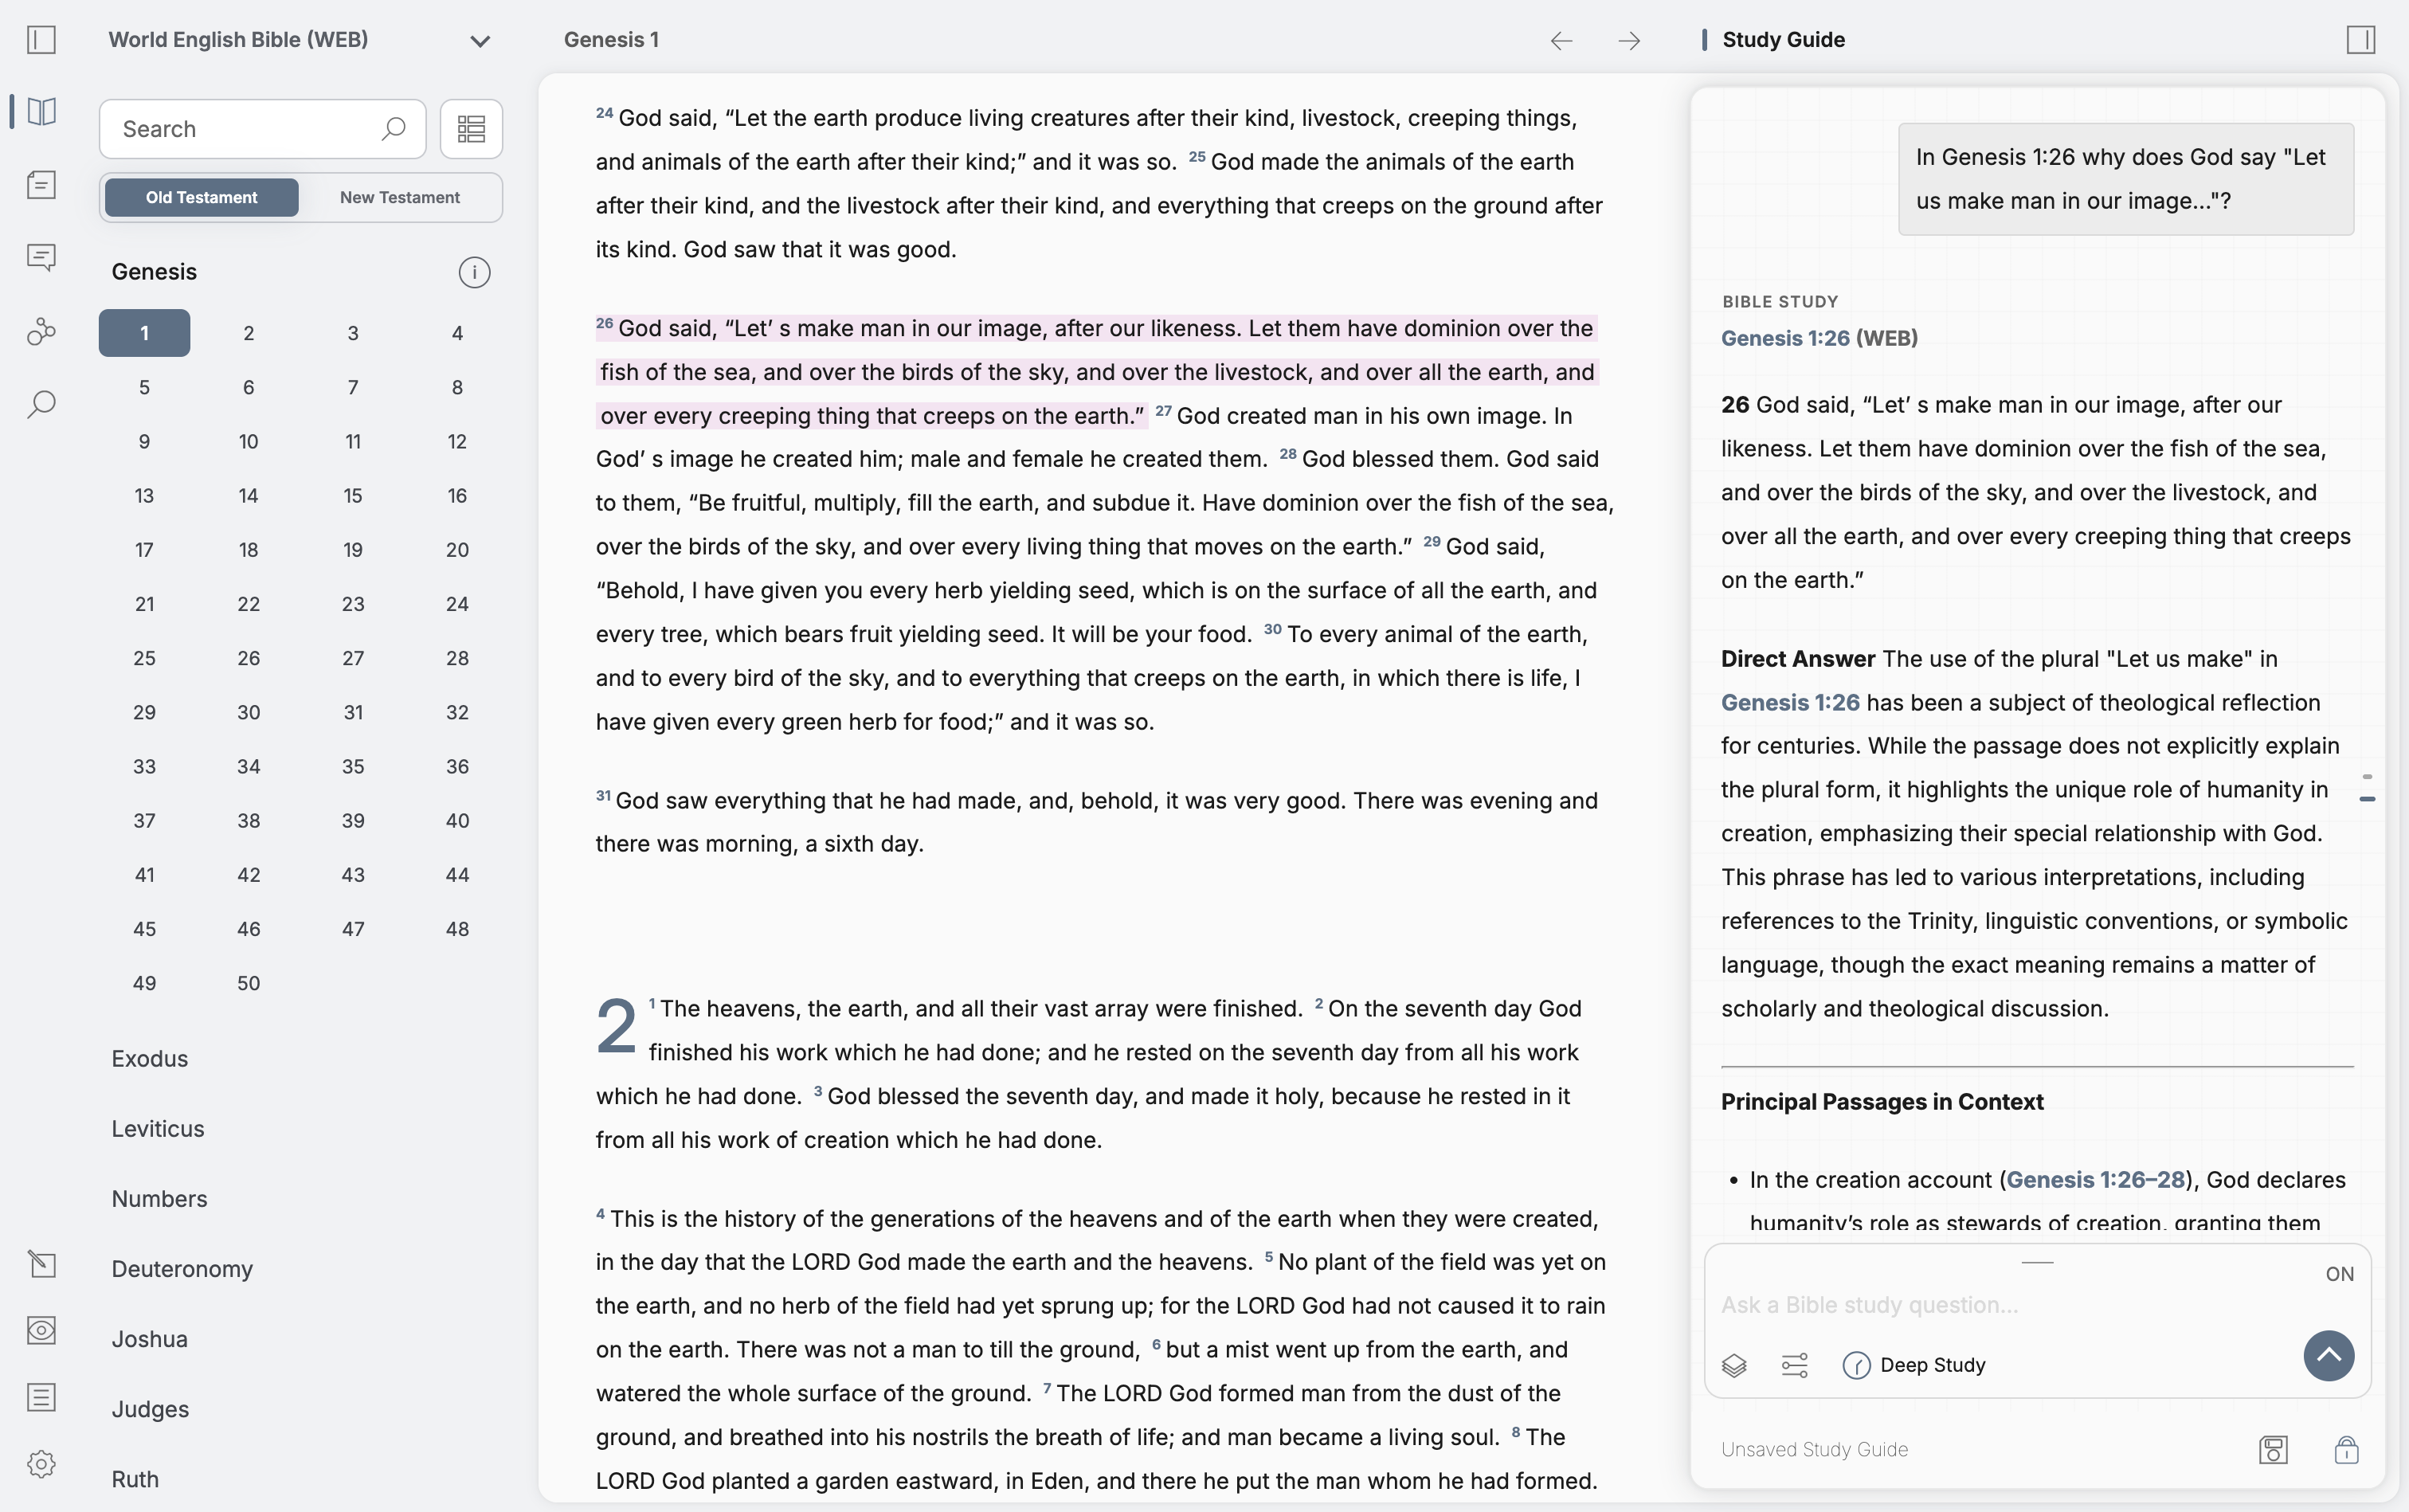
Task: Open Genesis chapter 2 in chapter grid
Action: point(249,333)
